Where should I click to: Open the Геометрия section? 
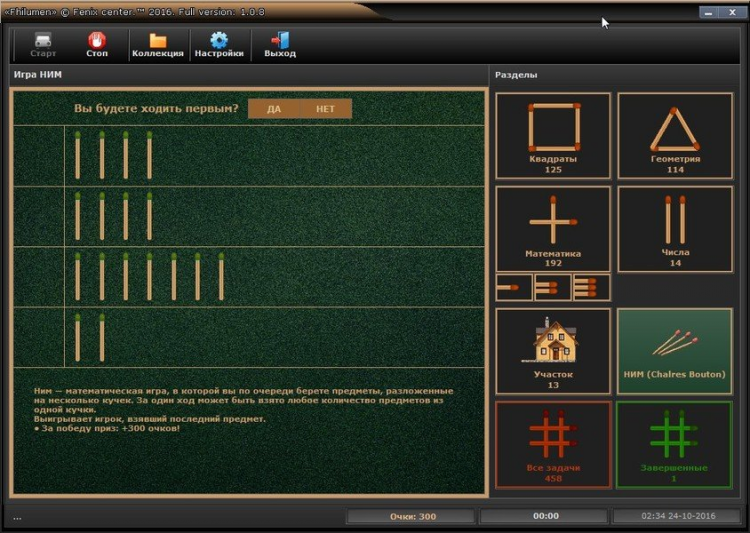(x=675, y=136)
